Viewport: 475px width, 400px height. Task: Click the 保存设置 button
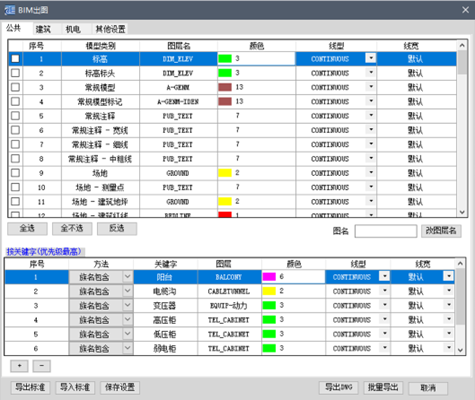pyautogui.click(x=120, y=387)
